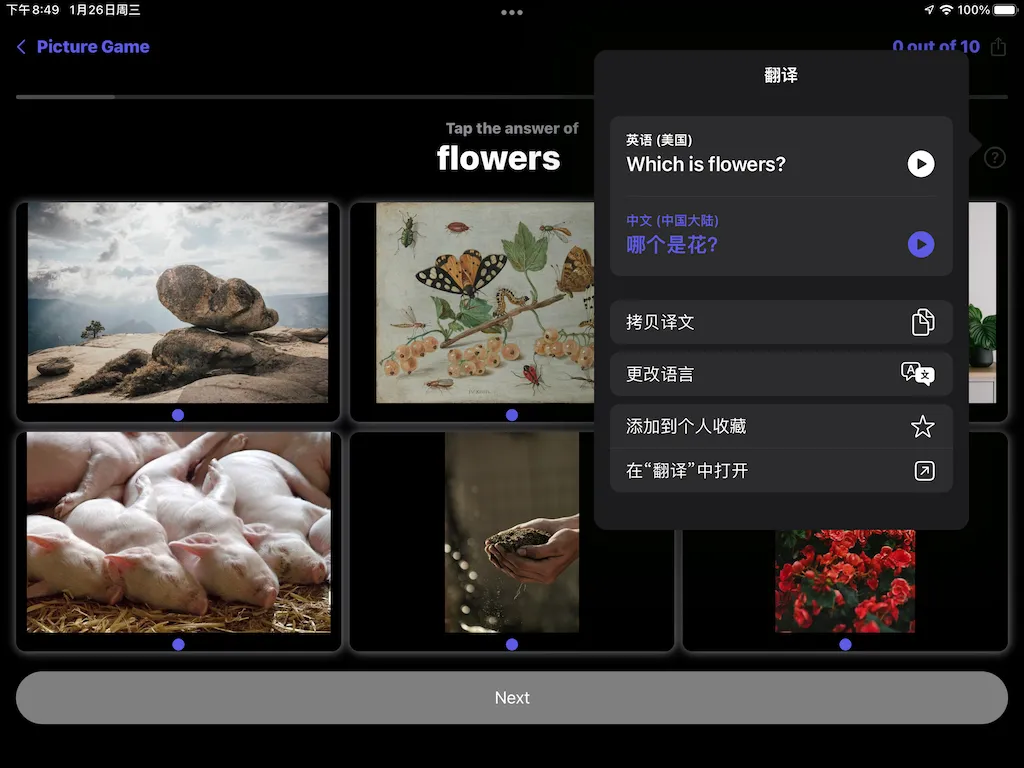Viewport: 1024px width, 768px height.
Task: Go back via the Picture Game link
Action: [x=92, y=46]
